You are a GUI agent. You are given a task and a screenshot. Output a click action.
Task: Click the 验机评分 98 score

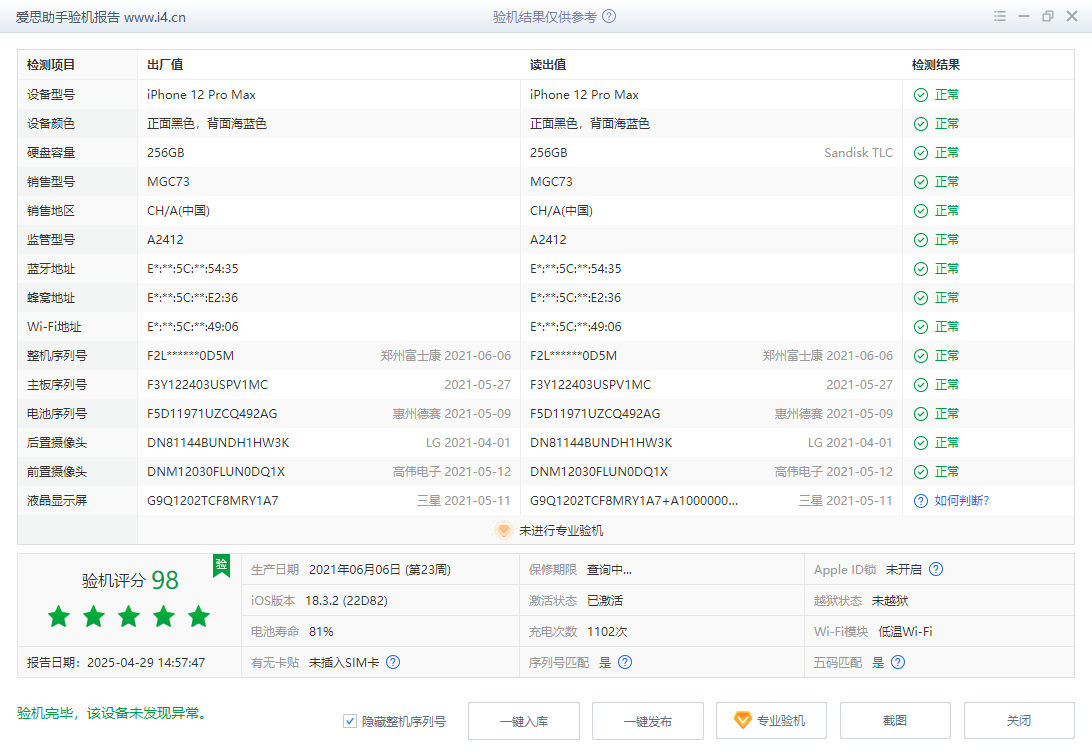pos(130,580)
